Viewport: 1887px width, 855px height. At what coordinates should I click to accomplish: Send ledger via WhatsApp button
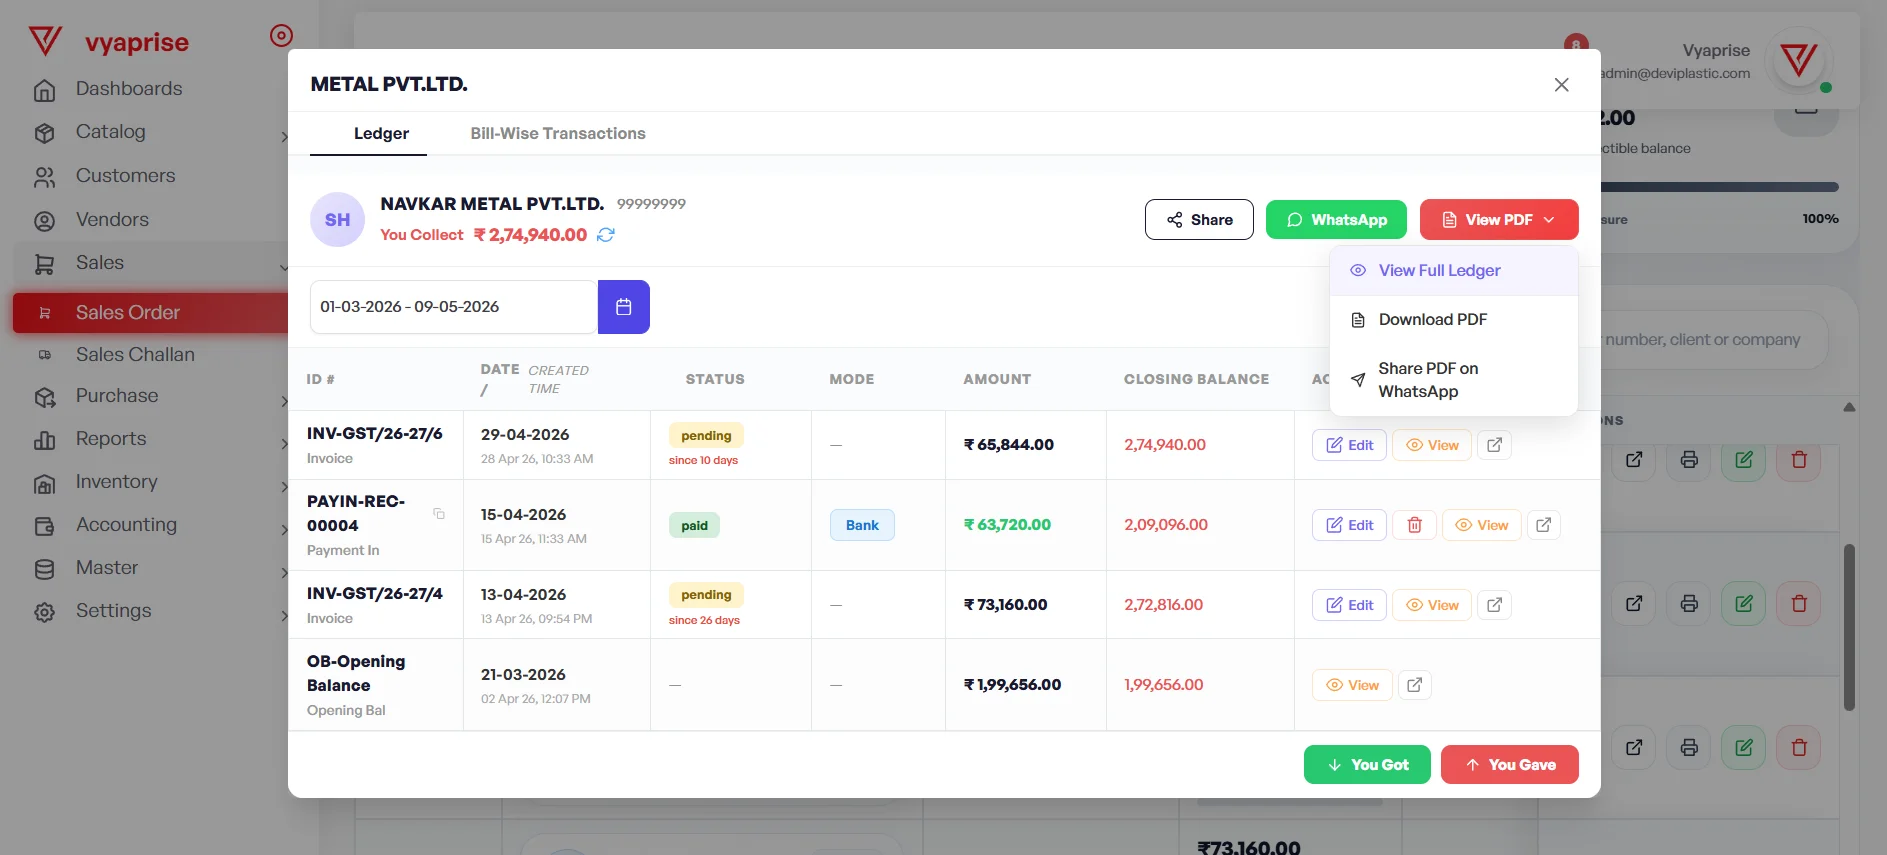tap(1336, 220)
